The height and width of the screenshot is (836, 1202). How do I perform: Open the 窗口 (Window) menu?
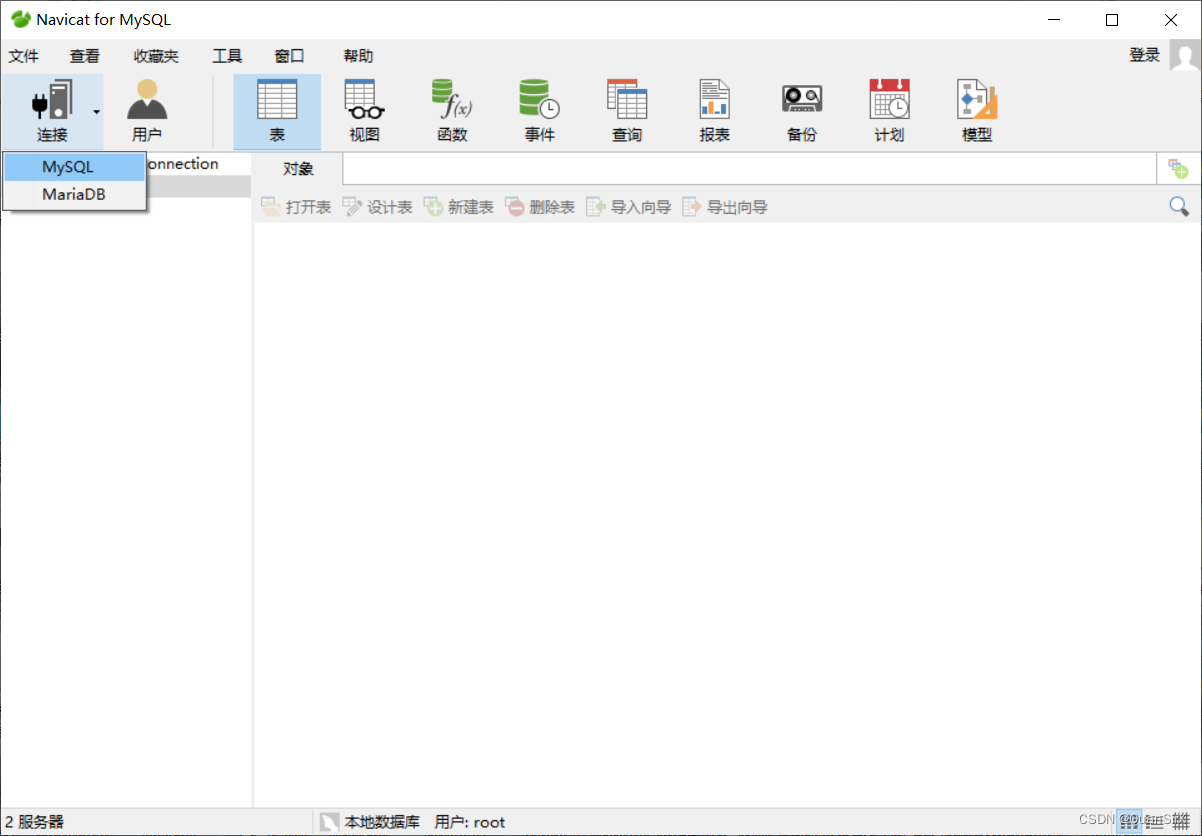[290, 56]
